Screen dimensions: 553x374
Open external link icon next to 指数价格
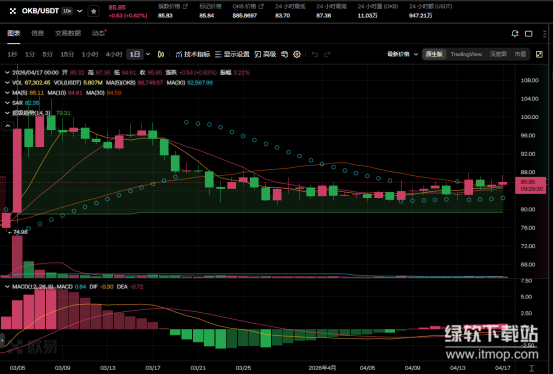pos(185,6)
